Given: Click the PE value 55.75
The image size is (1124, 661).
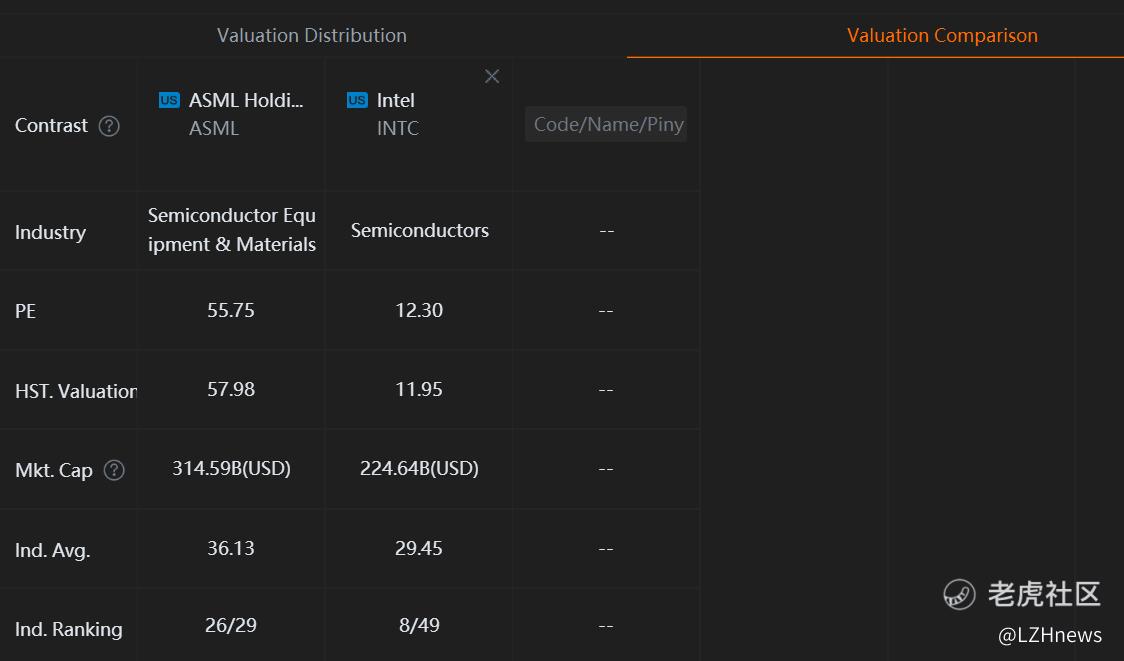Looking at the screenshot, I should point(231,310).
